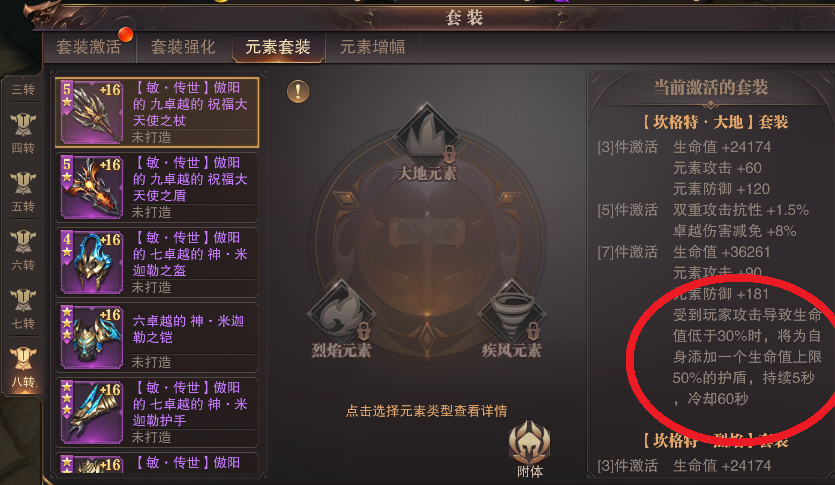This screenshot has width=835, height=485.
Task: Select the 祝福大天使之盾 shield item
Action: (x=157, y=187)
